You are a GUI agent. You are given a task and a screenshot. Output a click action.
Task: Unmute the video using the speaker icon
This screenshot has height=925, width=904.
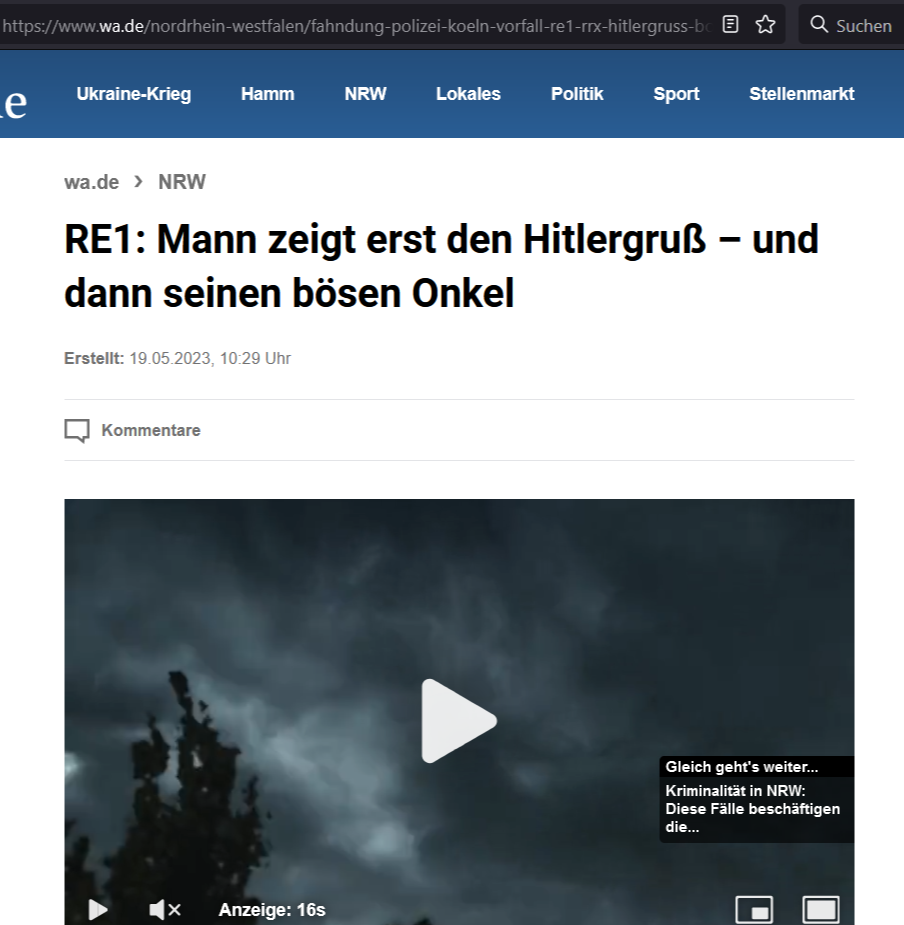pos(165,909)
